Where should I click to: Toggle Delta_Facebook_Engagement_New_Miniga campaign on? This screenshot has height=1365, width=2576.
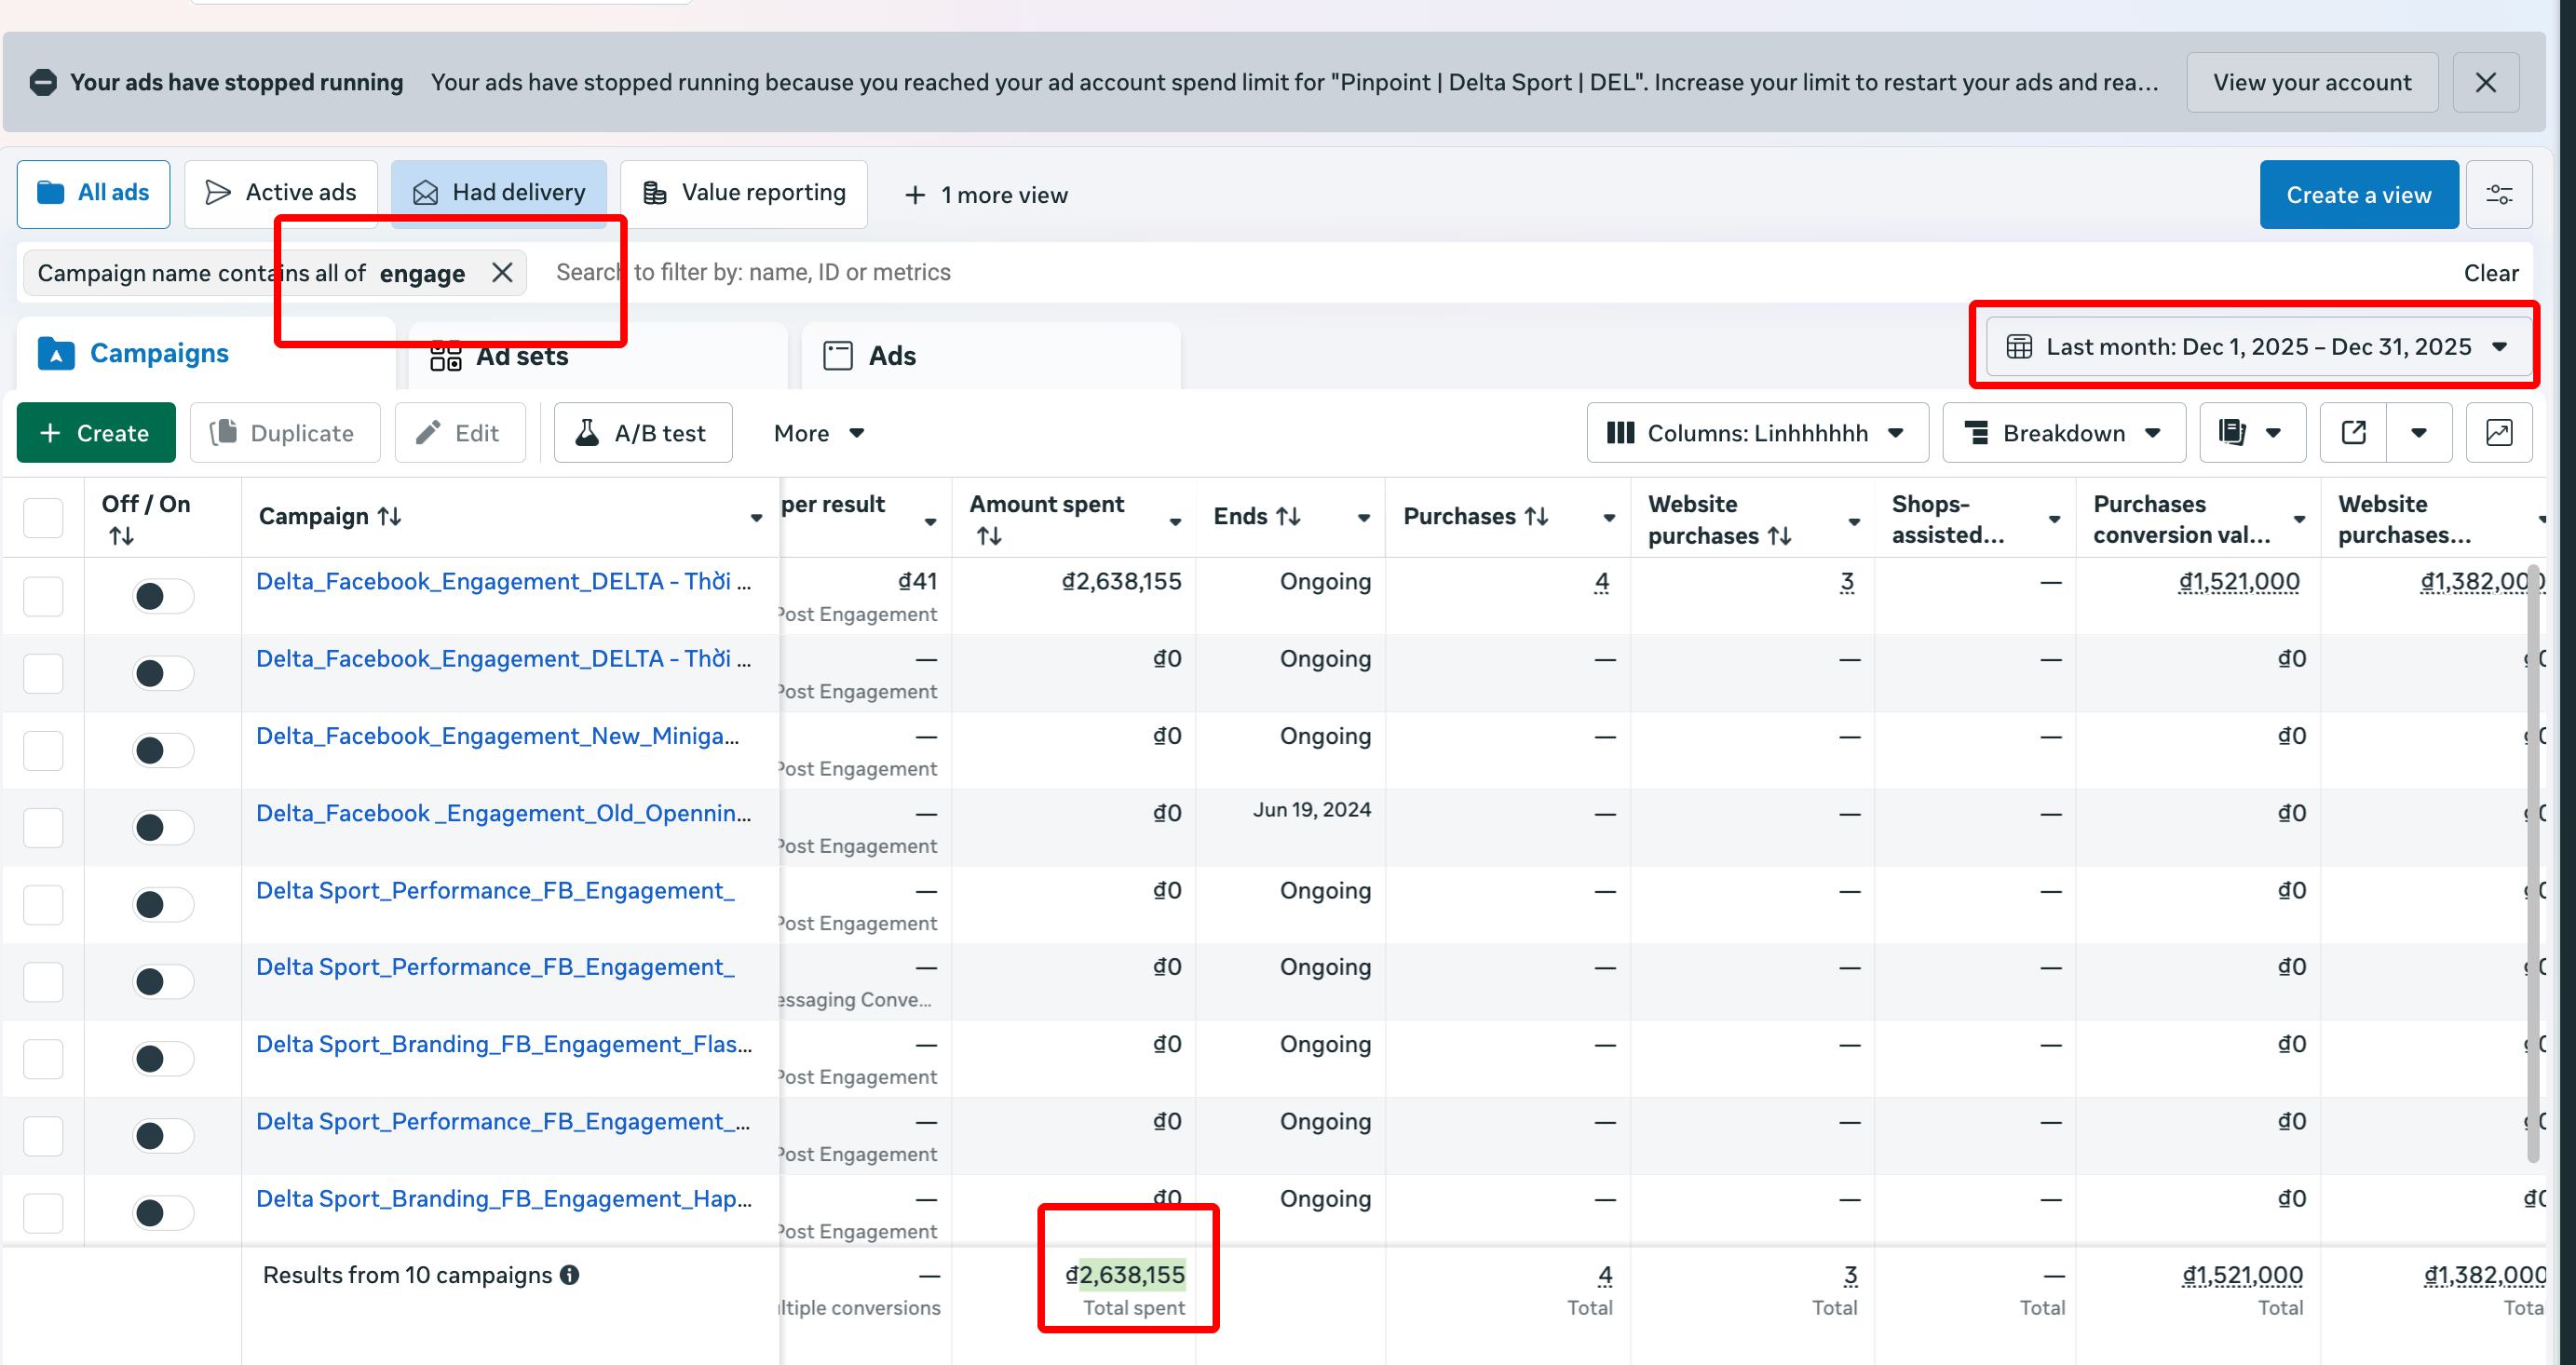(x=162, y=750)
